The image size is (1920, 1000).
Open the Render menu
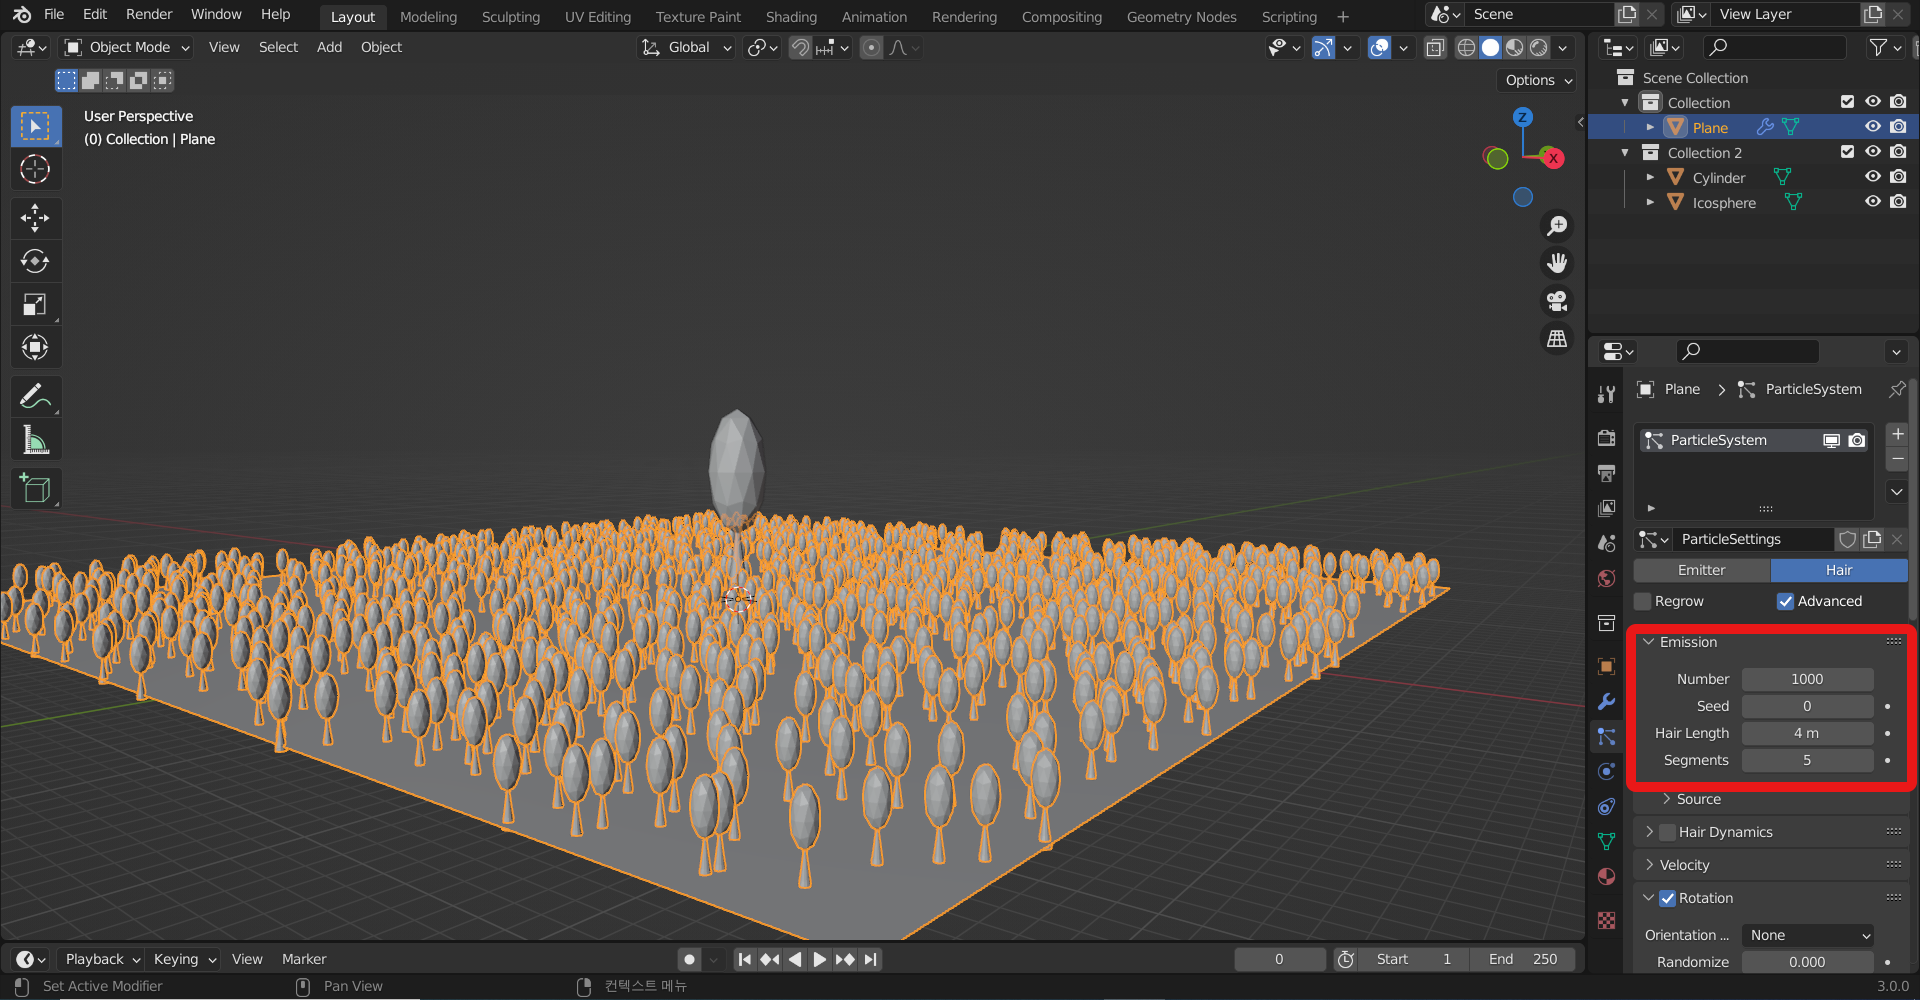149,14
